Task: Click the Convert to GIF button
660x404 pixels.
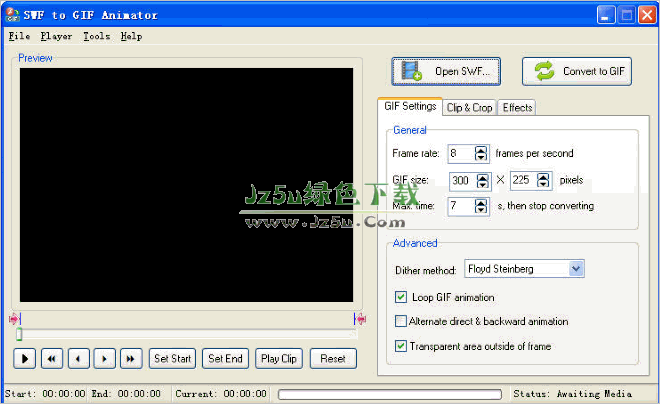Action: (x=577, y=72)
